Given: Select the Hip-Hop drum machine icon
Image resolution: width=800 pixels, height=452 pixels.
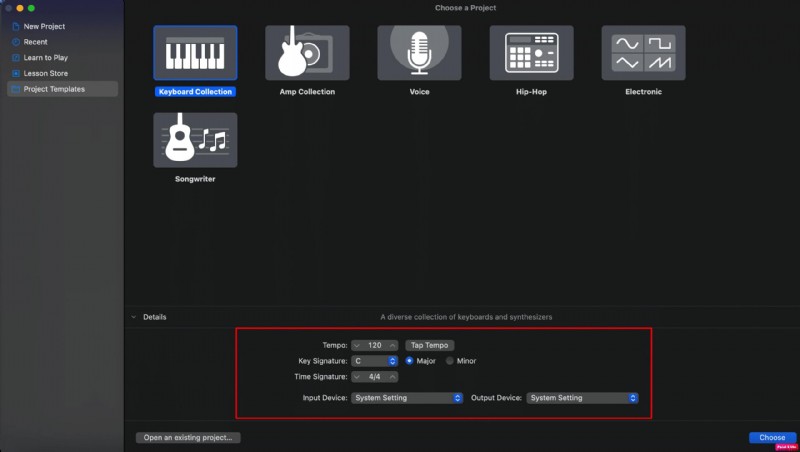Looking at the screenshot, I should point(531,53).
